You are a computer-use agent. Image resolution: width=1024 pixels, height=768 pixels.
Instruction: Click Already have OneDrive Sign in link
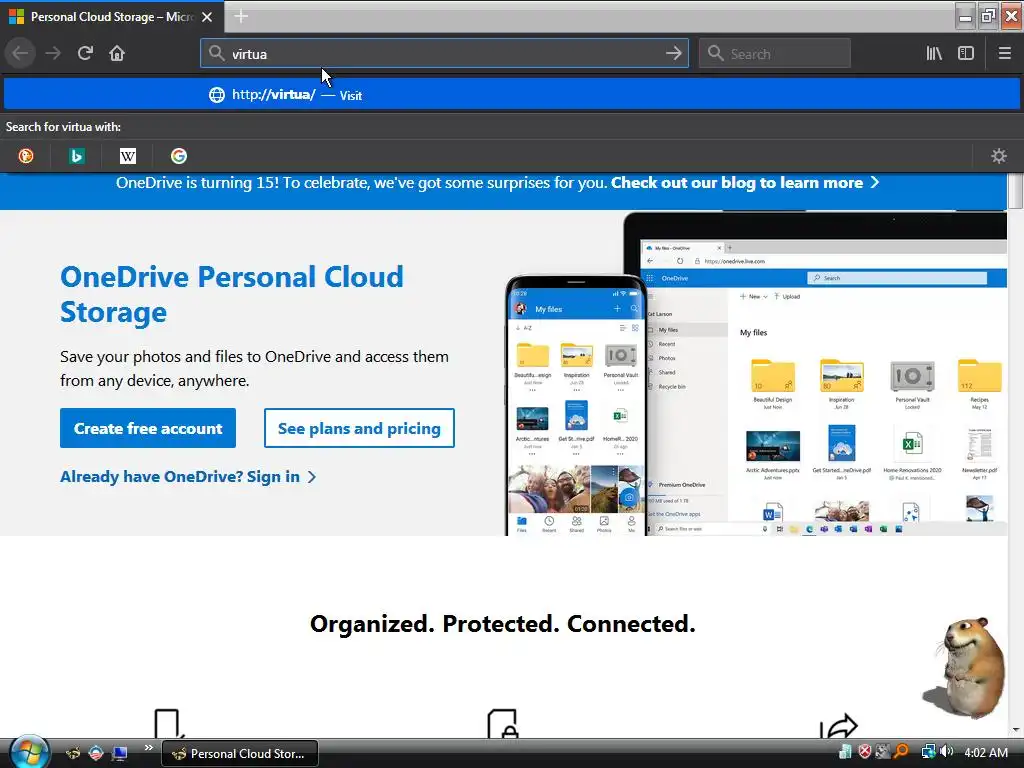[188, 477]
